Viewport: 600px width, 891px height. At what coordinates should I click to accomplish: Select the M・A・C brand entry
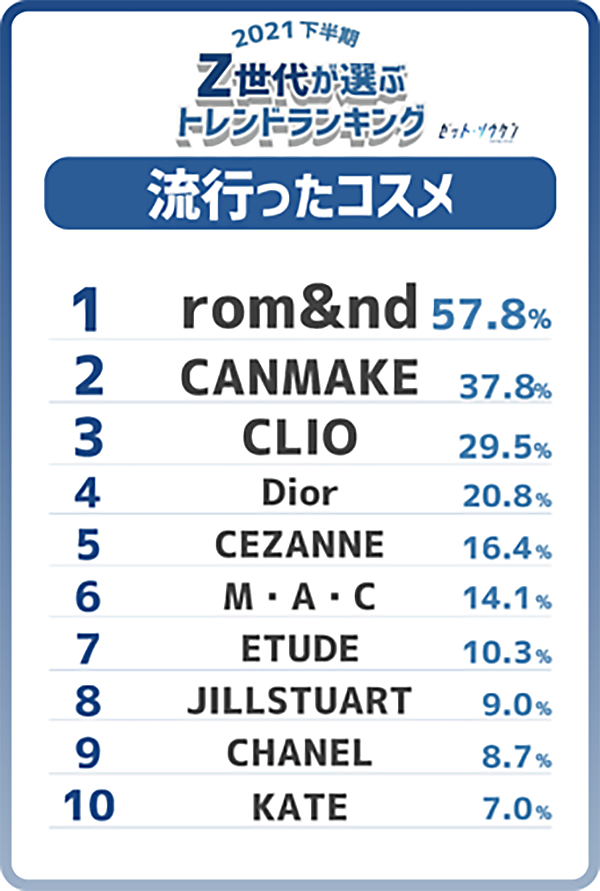pyautogui.click(x=299, y=598)
